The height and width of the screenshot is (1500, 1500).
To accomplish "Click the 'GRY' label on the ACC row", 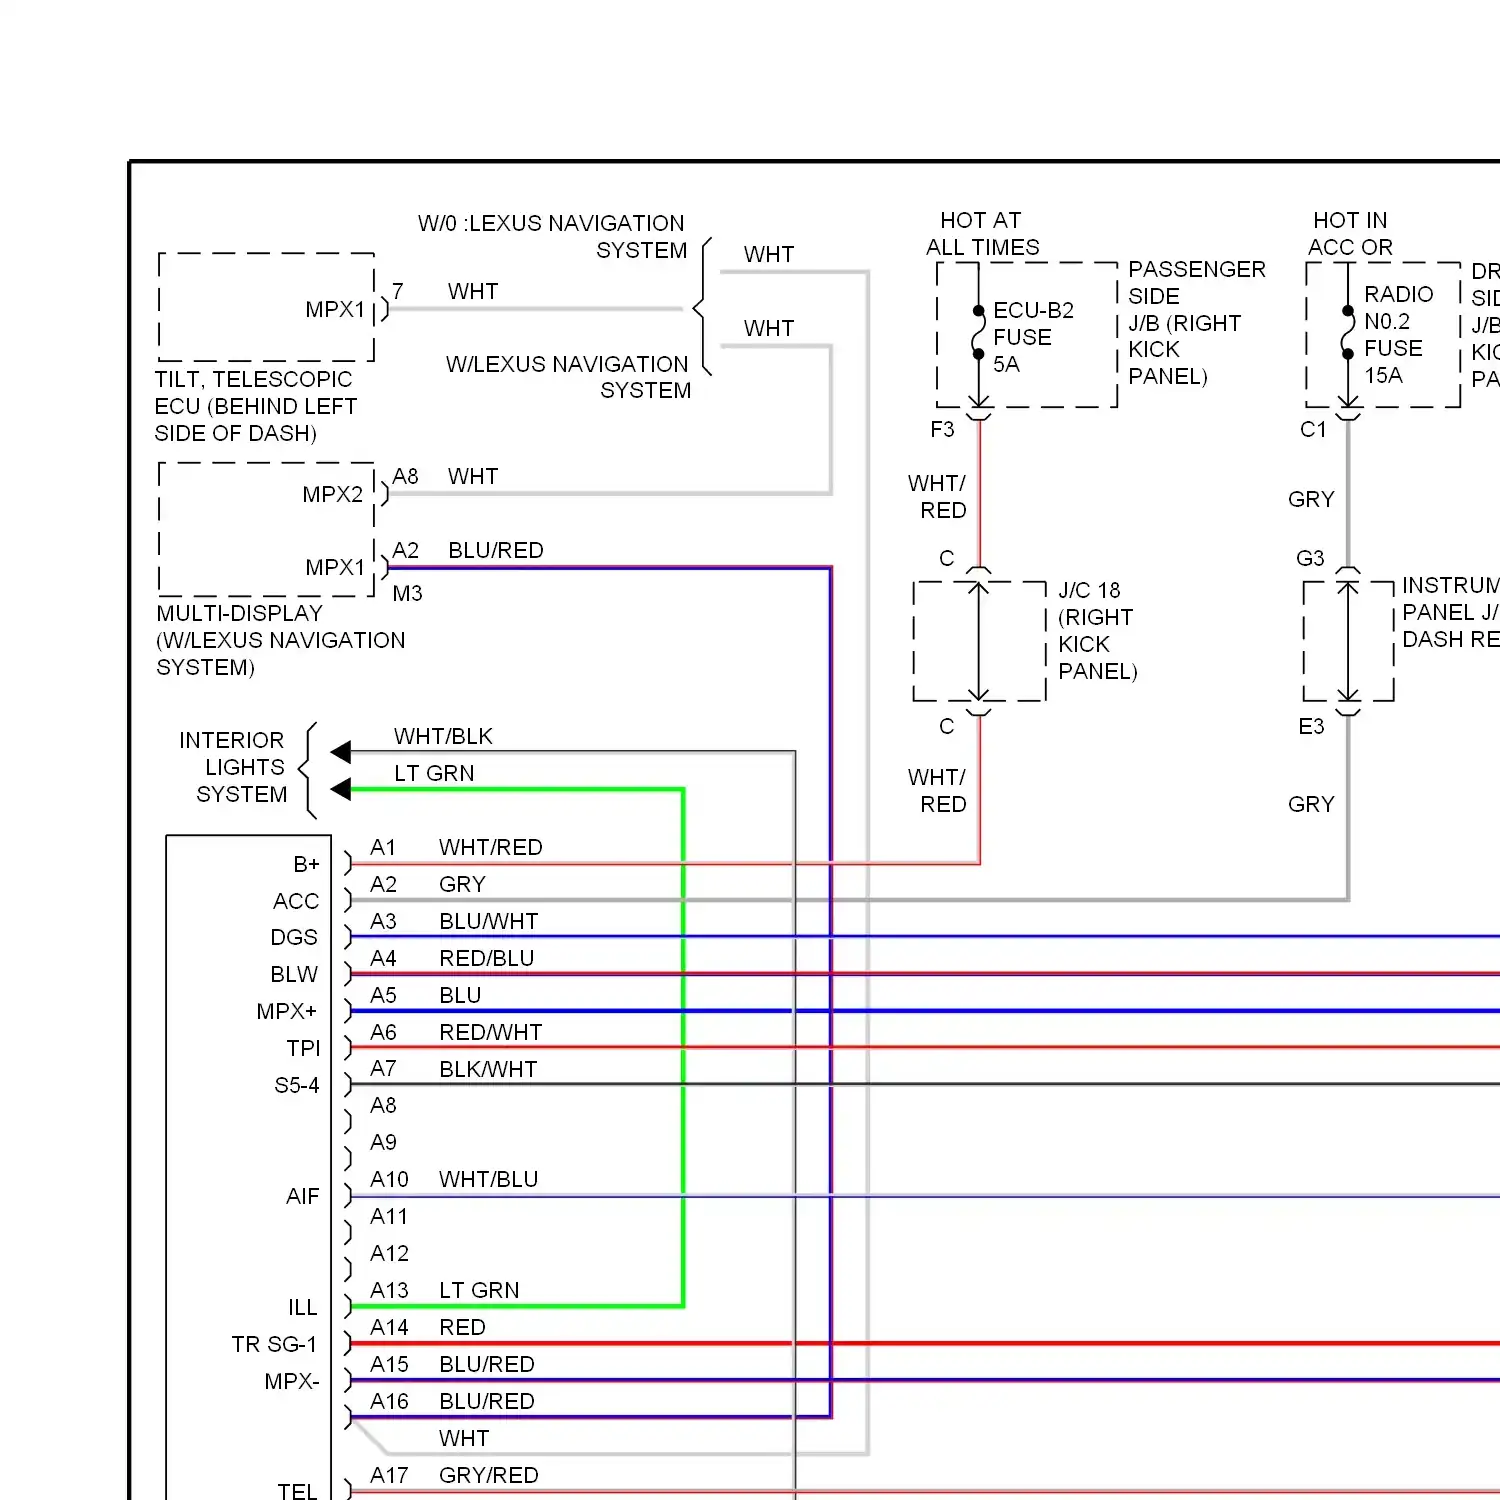I will pos(462,885).
